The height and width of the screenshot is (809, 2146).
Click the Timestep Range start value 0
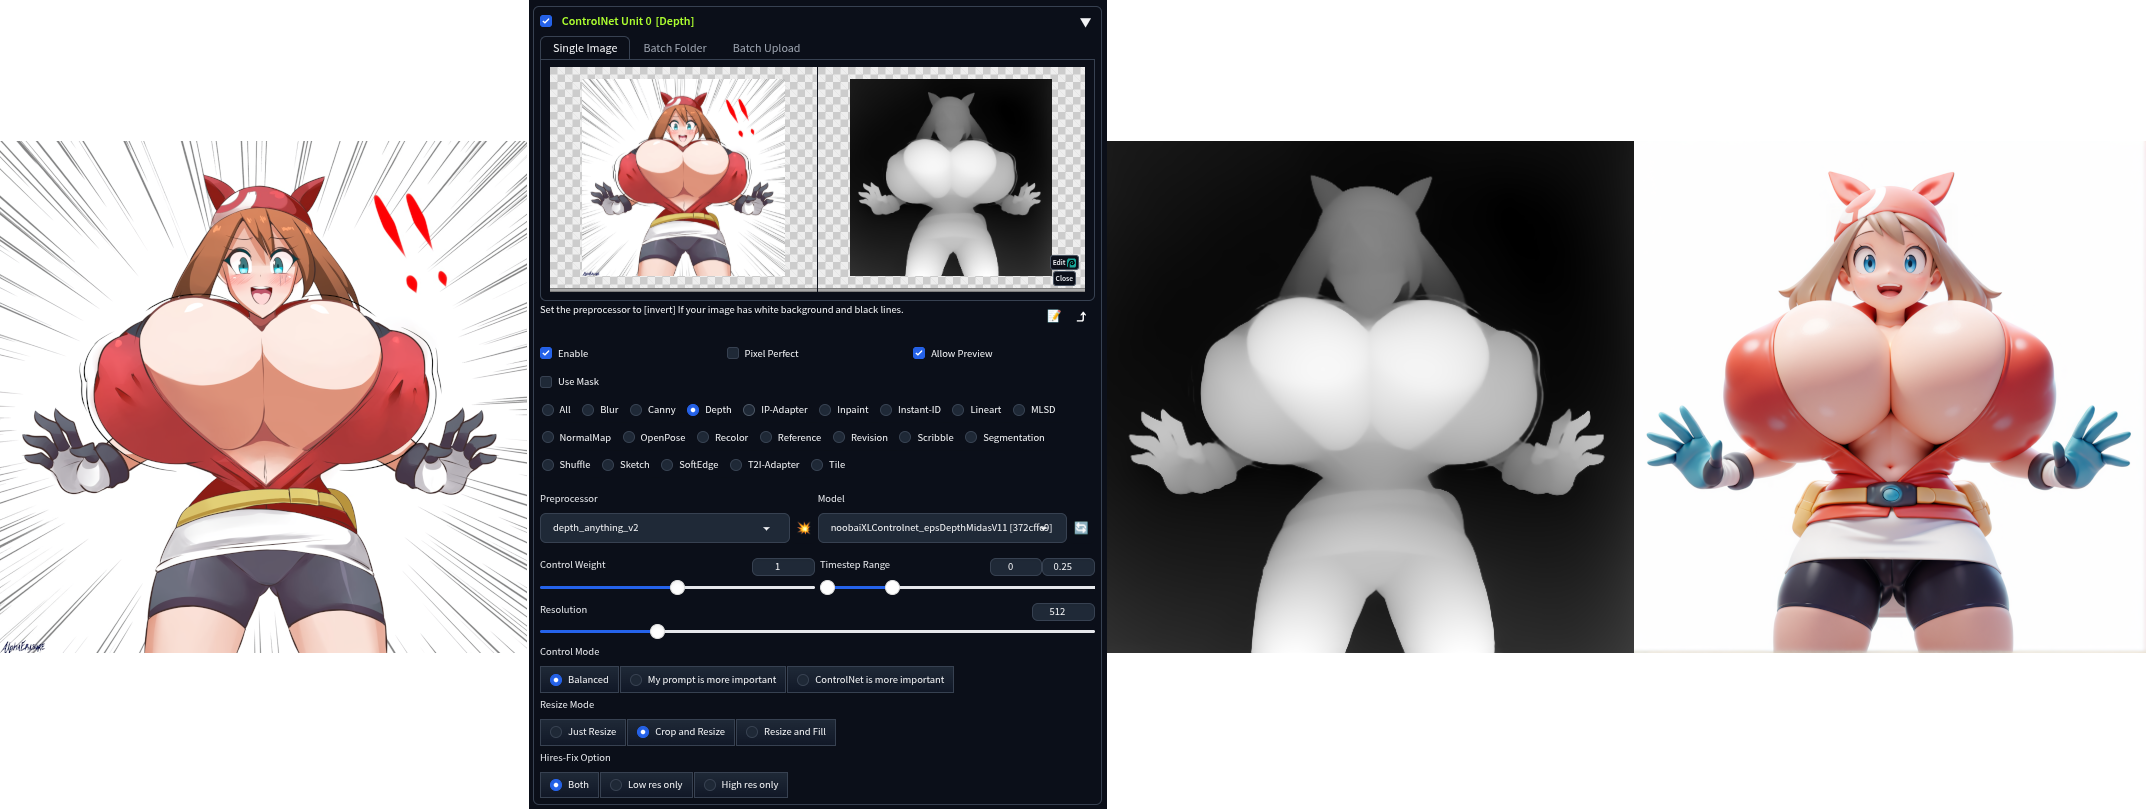click(1016, 567)
